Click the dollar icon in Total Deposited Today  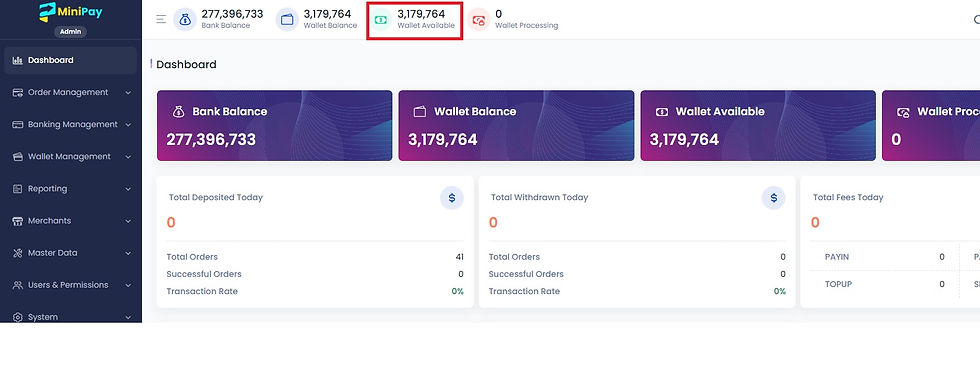452,198
